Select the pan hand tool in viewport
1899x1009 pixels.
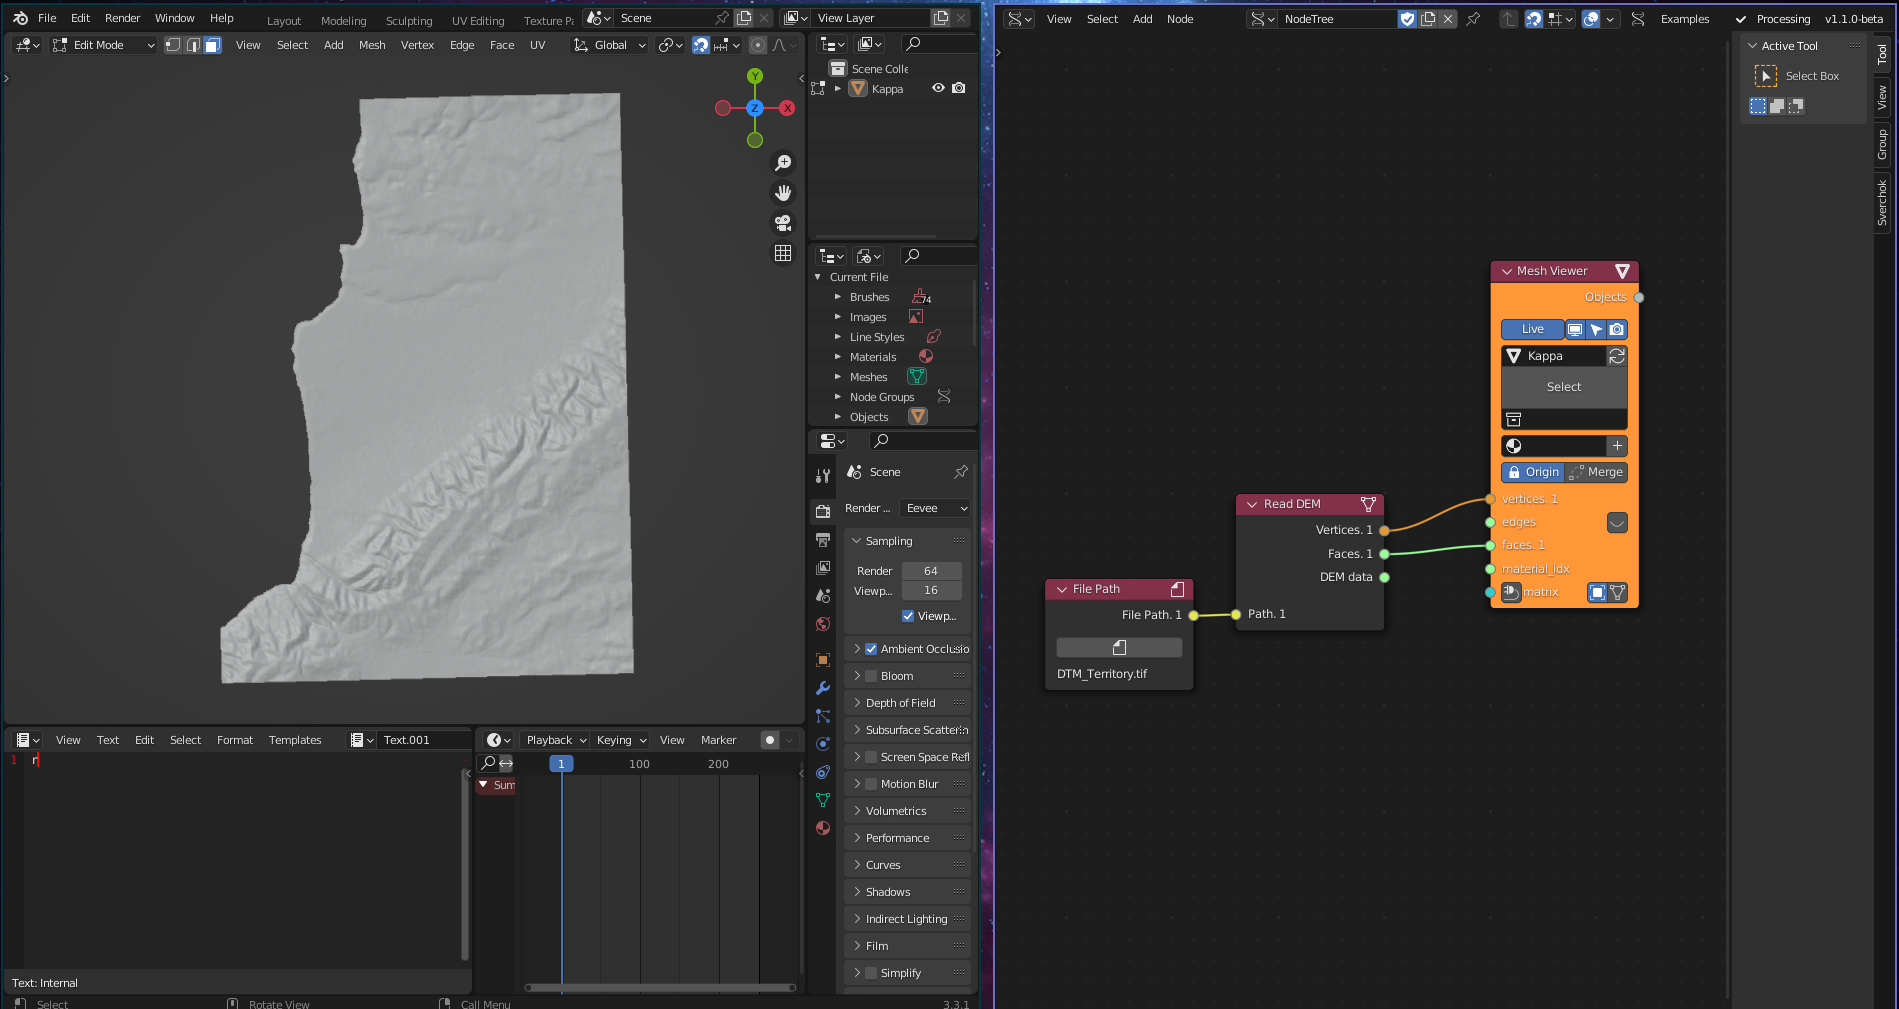pos(783,193)
